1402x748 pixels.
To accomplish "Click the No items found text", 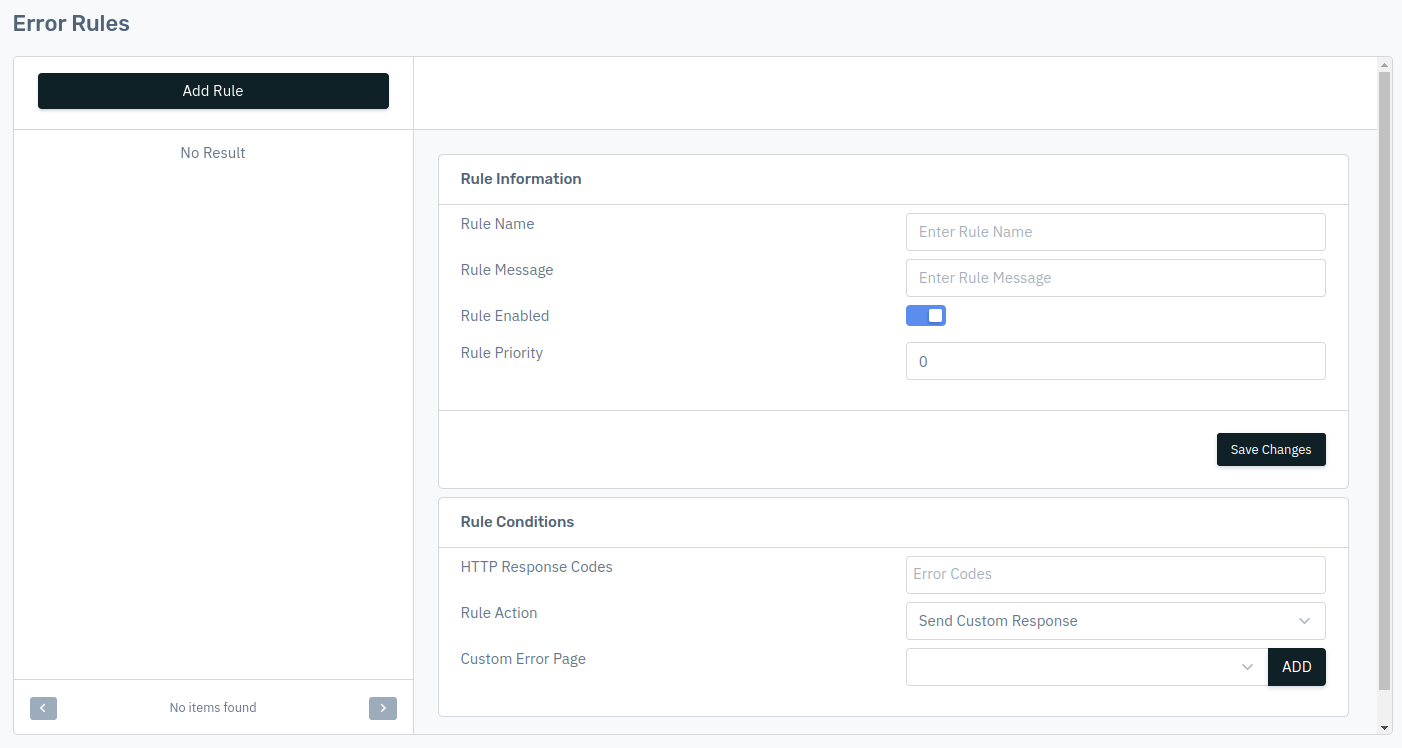I will point(213,708).
